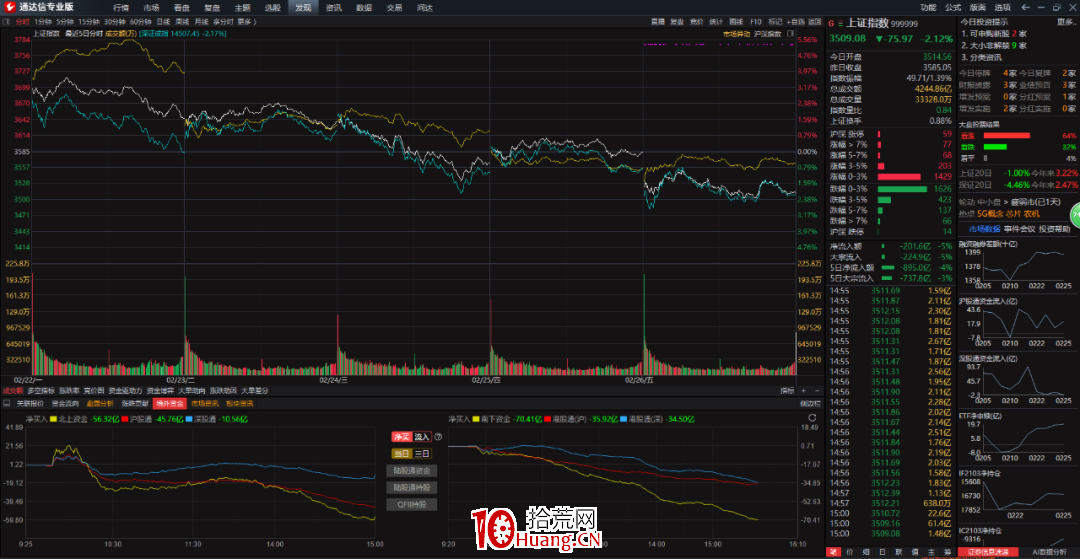Open the 事件会议 tab on the right
Screen dimensions: 1080x559
[1020, 229]
